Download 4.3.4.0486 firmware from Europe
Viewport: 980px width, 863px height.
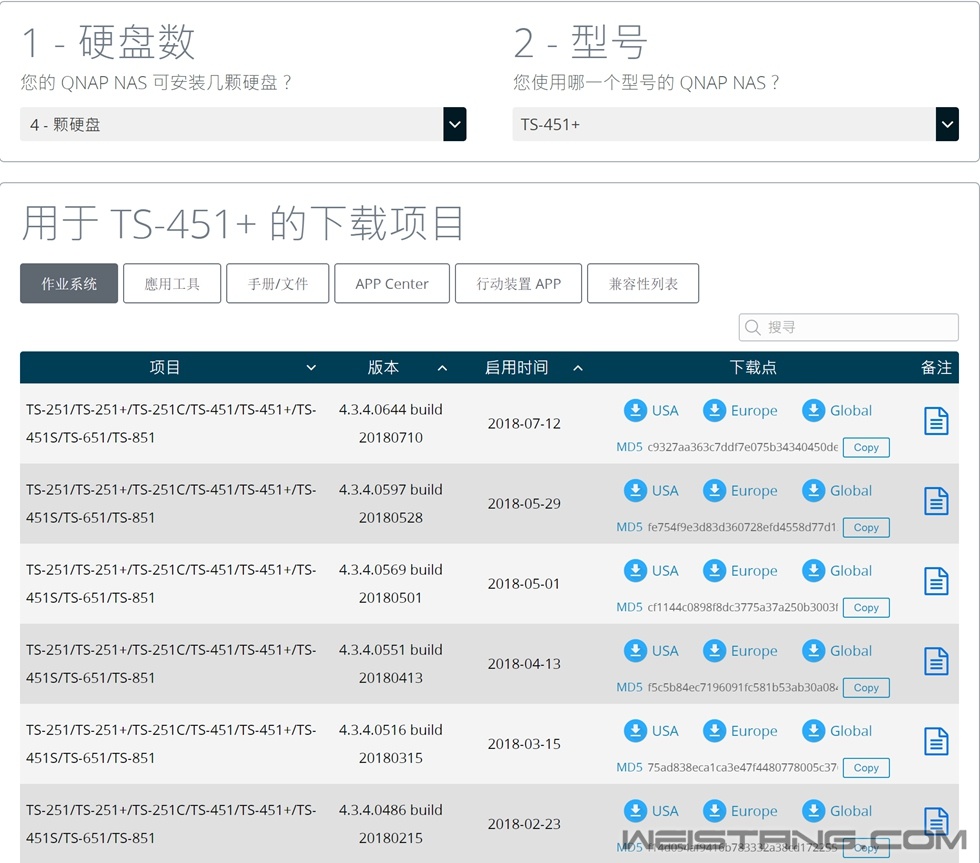tap(740, 811)
